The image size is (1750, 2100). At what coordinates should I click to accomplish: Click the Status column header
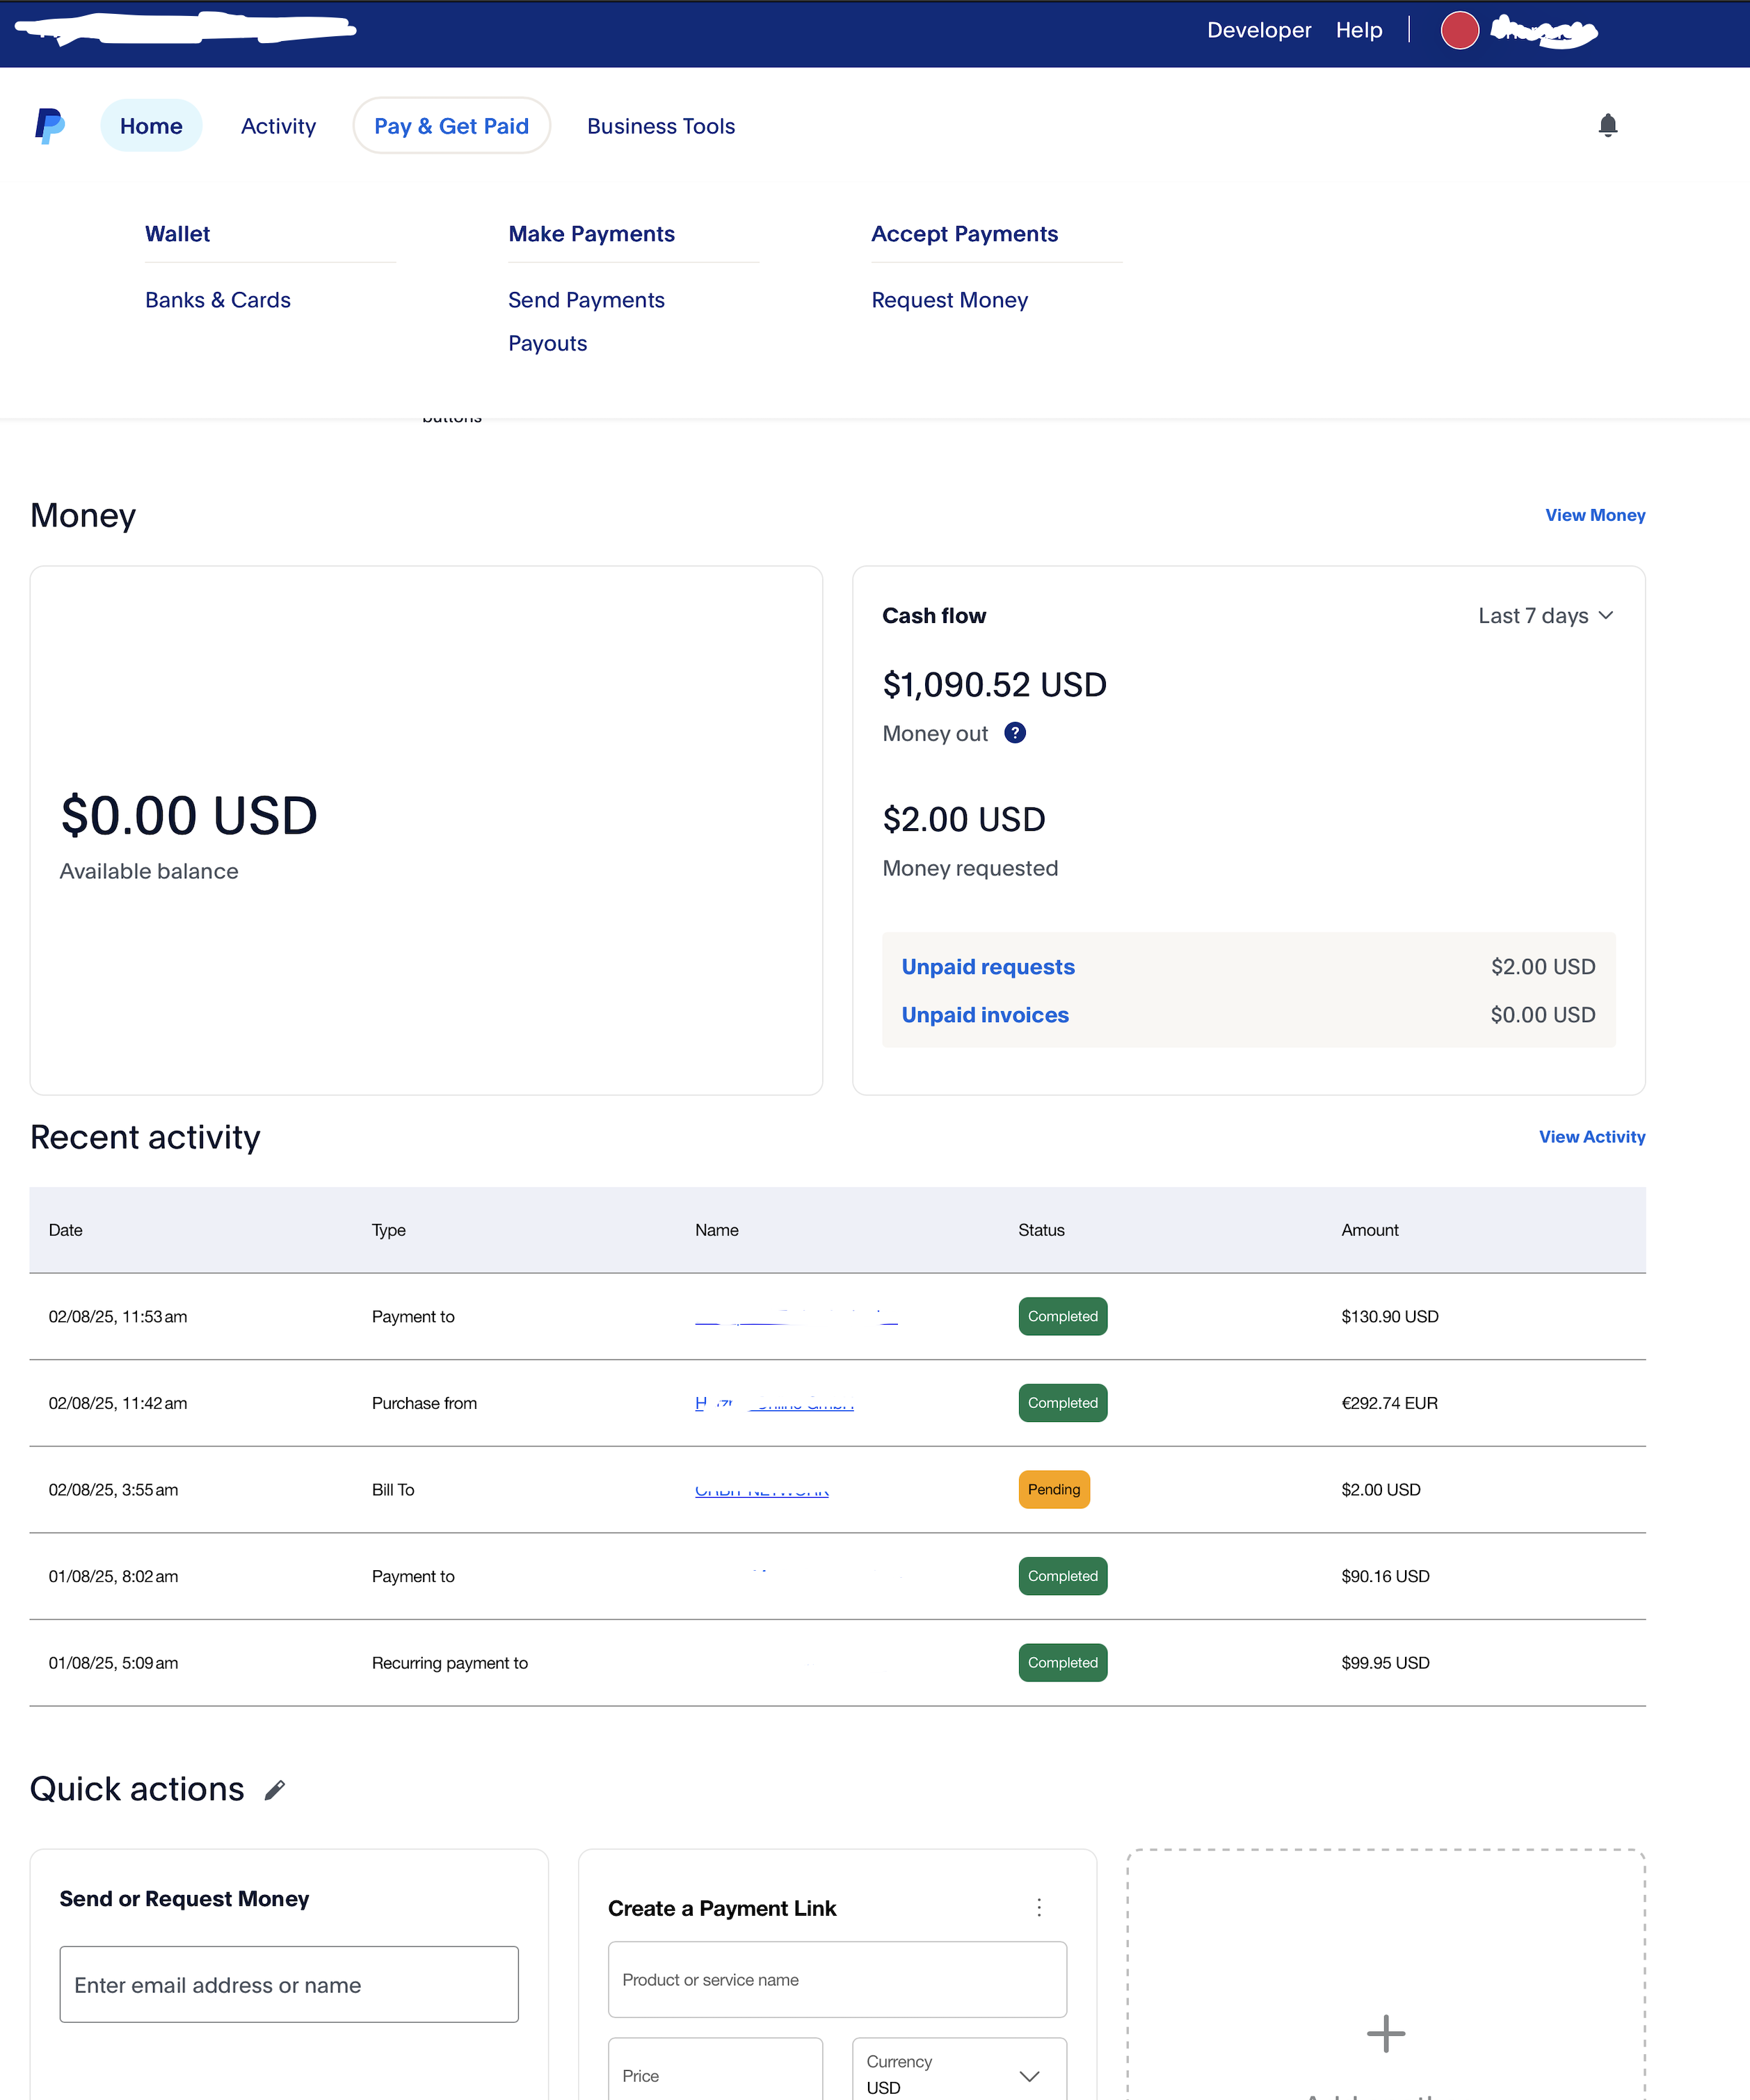[x=1041, y=1230]
